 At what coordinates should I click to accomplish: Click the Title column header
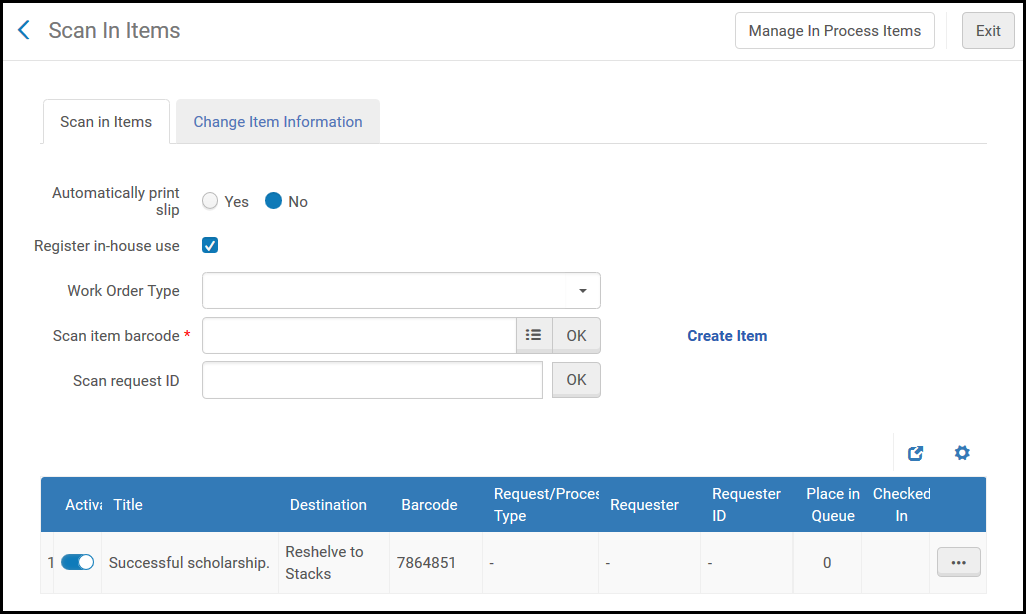tap(129, 505)
